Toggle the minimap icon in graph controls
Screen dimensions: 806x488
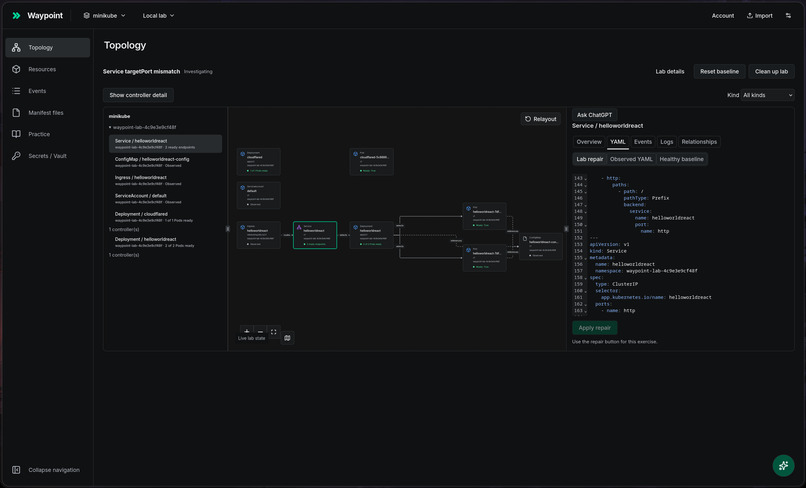(x=287, y=338)
